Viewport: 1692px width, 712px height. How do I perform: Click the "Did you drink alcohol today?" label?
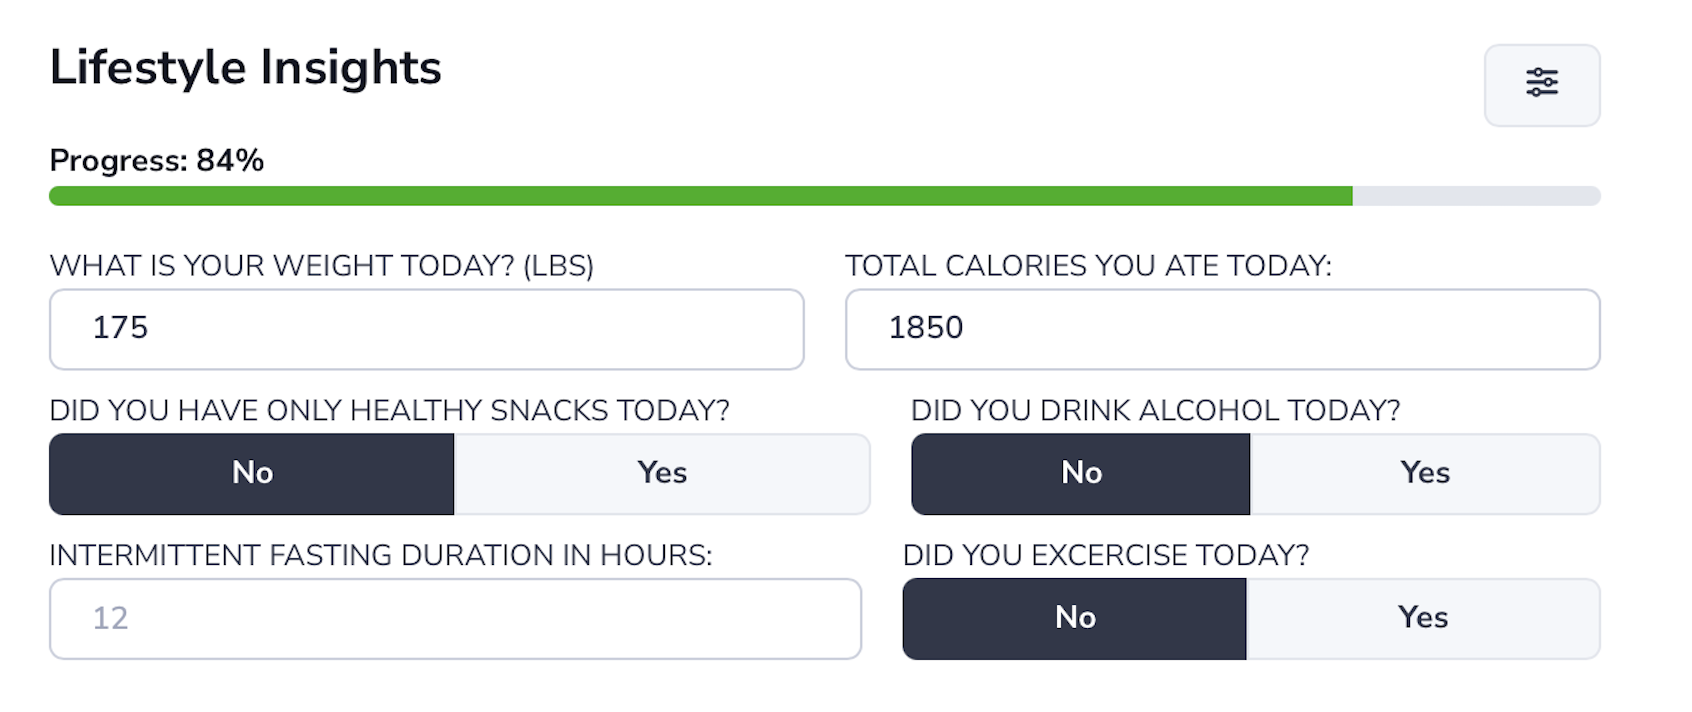pos(1155,410)
